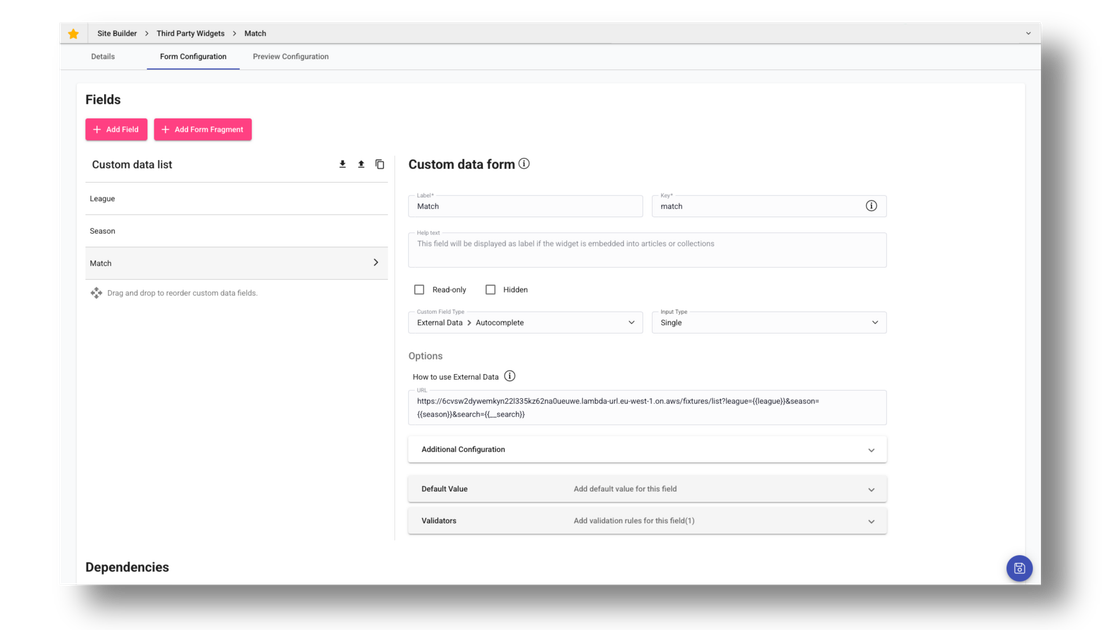Click the Add Field button
Screen dimensions: 1104x630
116,129
